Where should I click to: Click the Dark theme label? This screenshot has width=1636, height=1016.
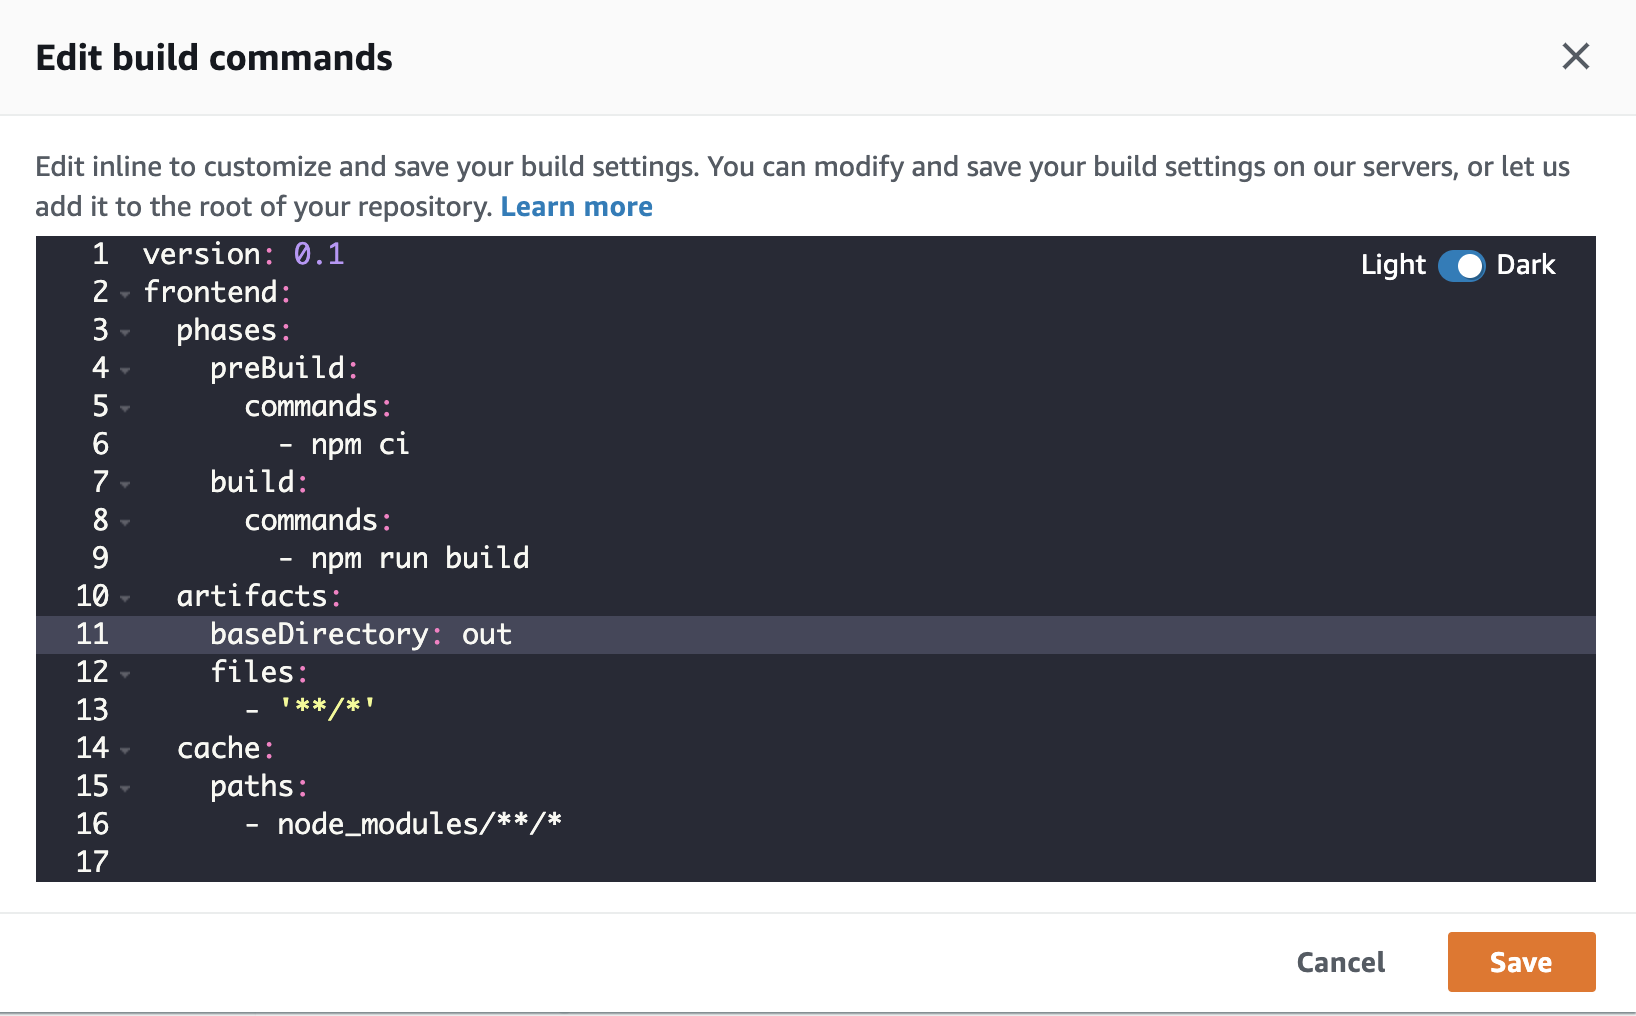[1526, 265]
